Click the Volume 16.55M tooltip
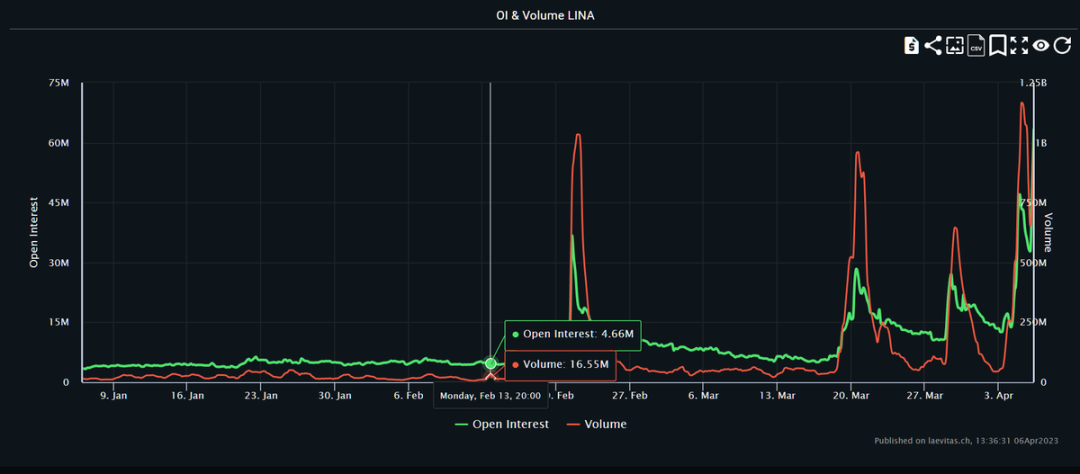Viewport: 1080px width, 474px height. 566,365
